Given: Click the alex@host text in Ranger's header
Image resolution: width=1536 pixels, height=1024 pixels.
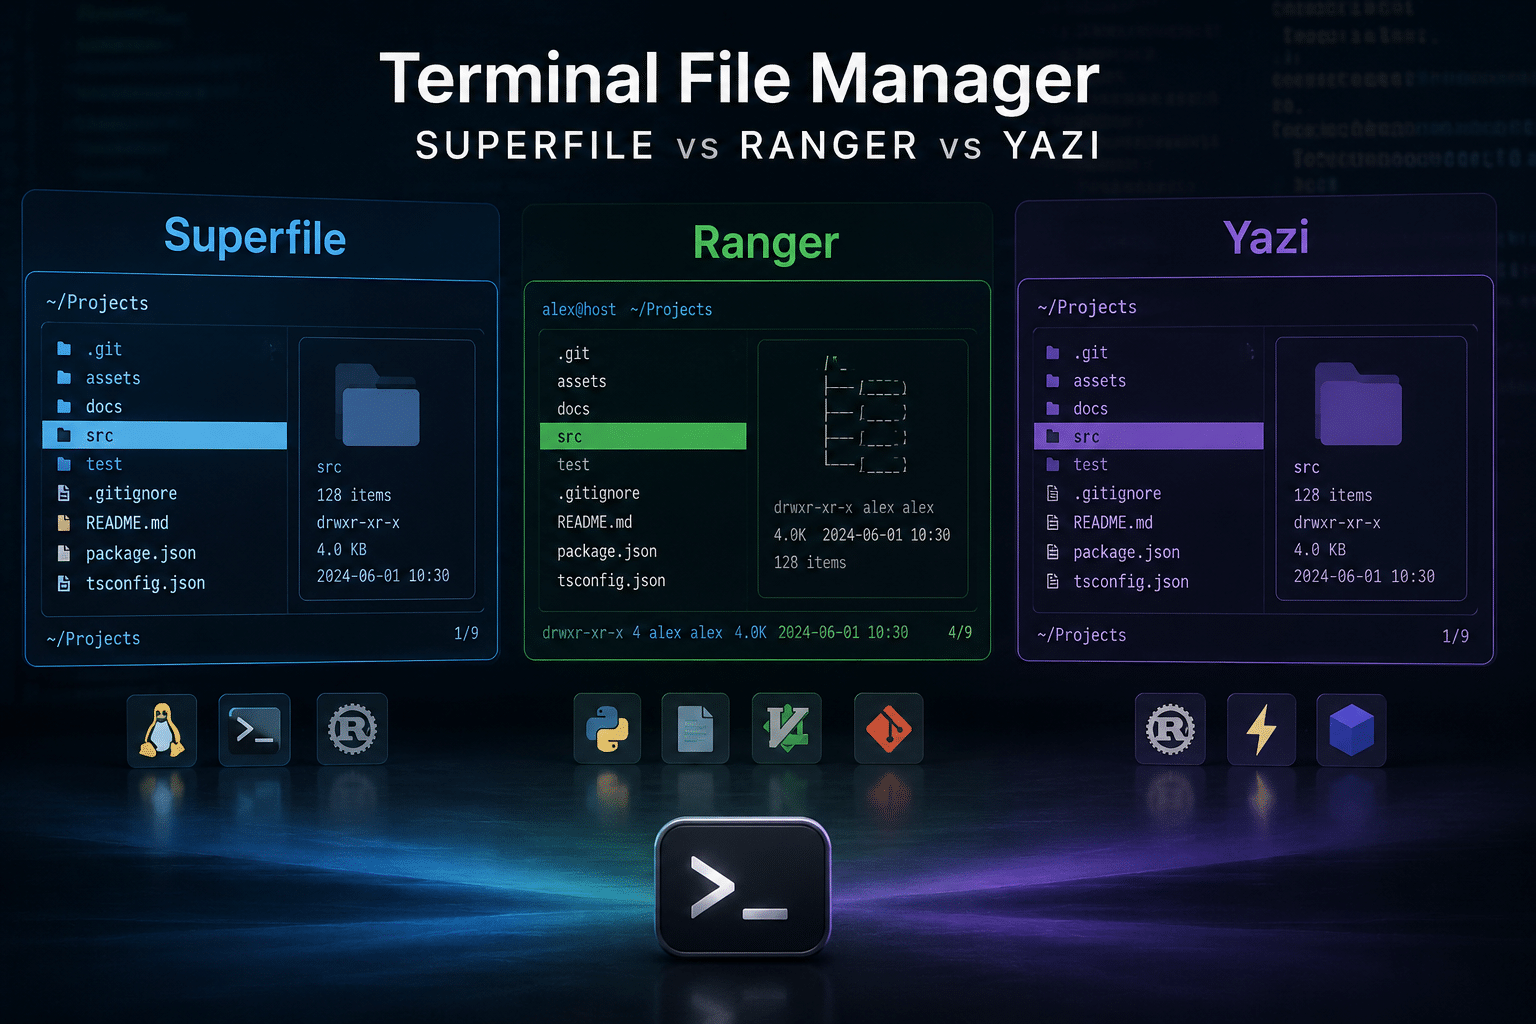Looking at the screenshot, I should [x=579, y=310].
